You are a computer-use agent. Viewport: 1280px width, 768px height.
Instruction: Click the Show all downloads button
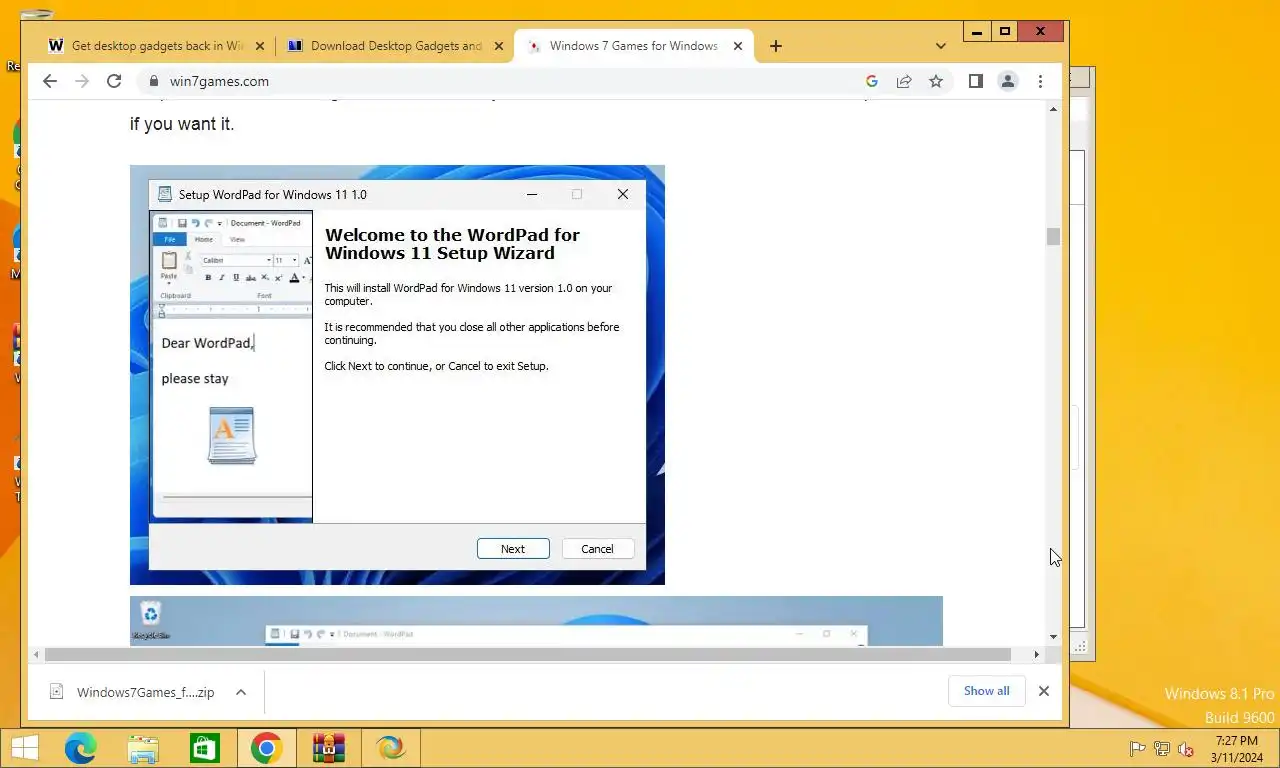(x=987, y=691)
